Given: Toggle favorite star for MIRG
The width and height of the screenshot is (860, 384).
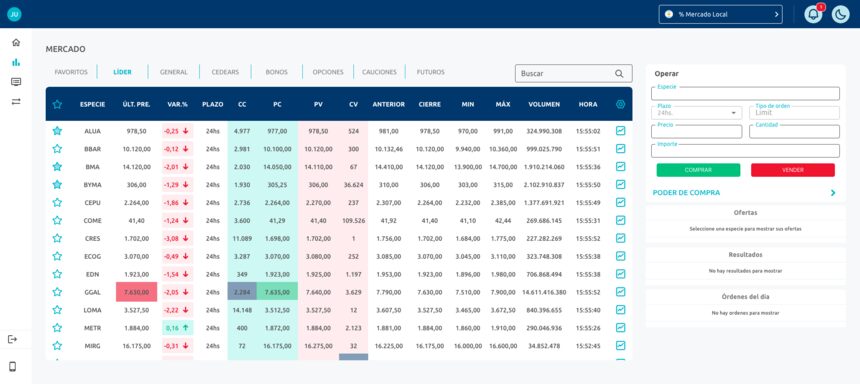Looking at the screenshot, I should 57,346.
